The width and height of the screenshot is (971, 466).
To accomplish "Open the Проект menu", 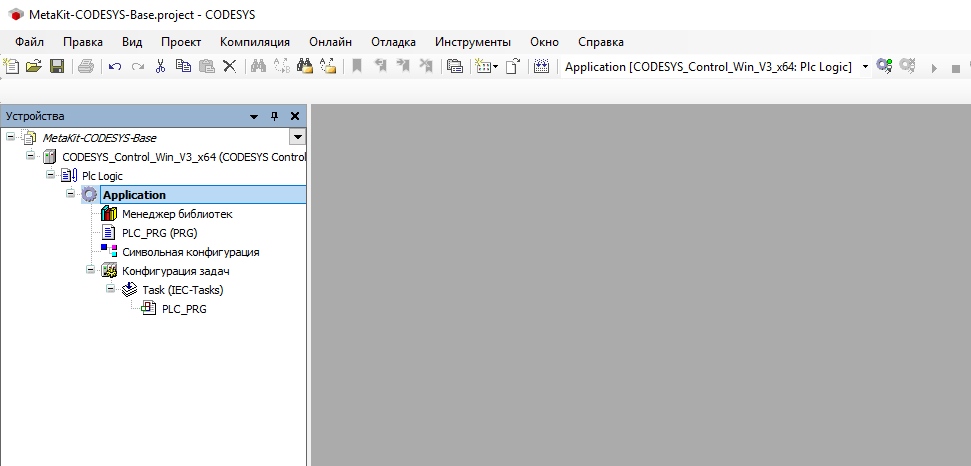I will [x=181, y=42].
